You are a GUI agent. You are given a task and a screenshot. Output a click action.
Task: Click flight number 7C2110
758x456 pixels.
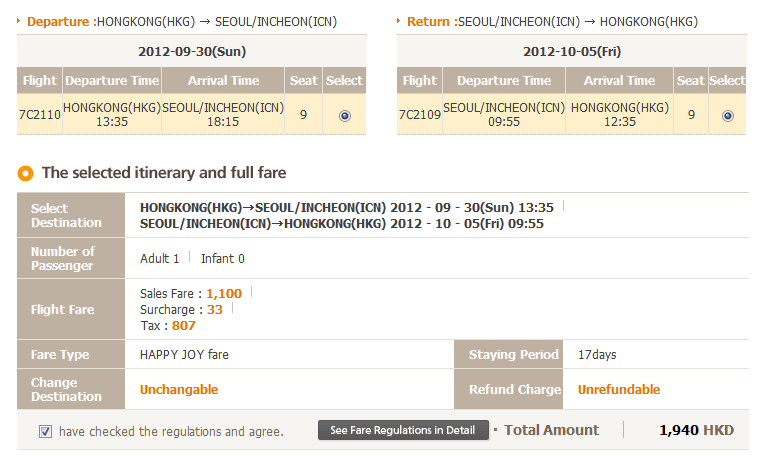point(39,115)
